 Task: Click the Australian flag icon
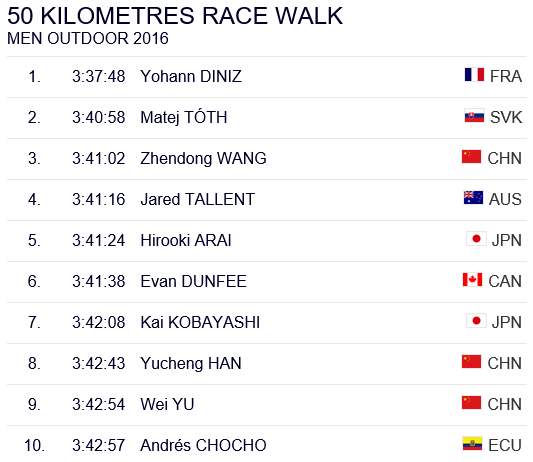coord(473,198)
